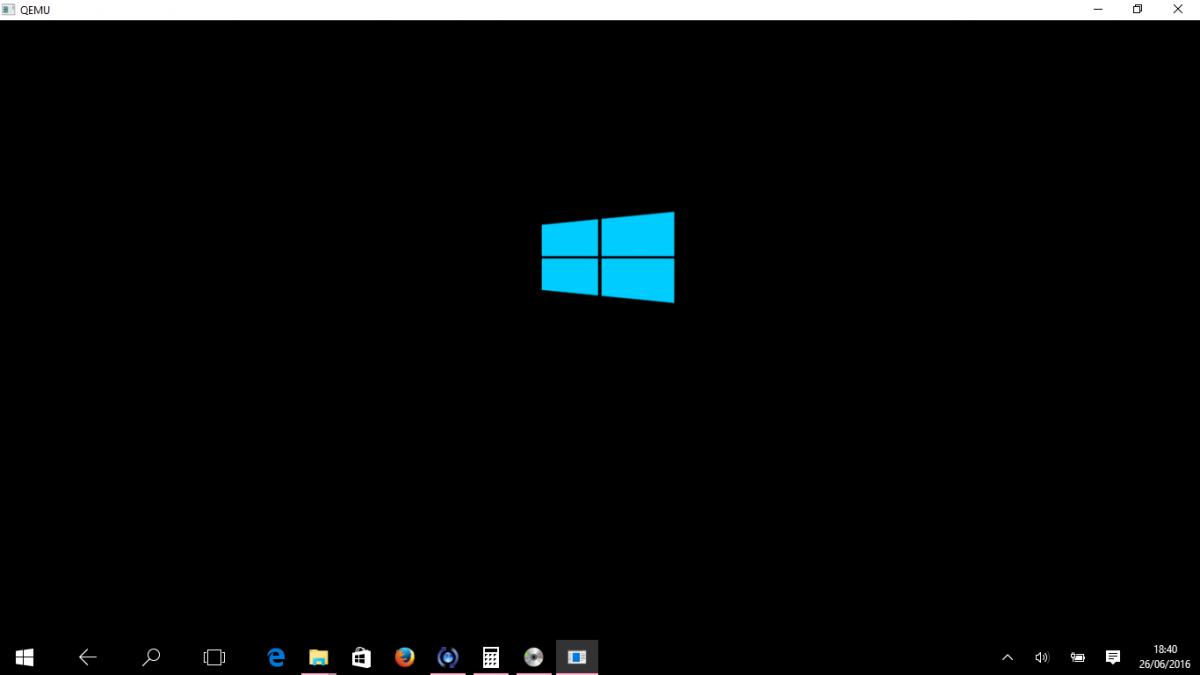Restore down the QEMU window
The height and width of the screenshot is (675, 1200).
(1137, 9)
